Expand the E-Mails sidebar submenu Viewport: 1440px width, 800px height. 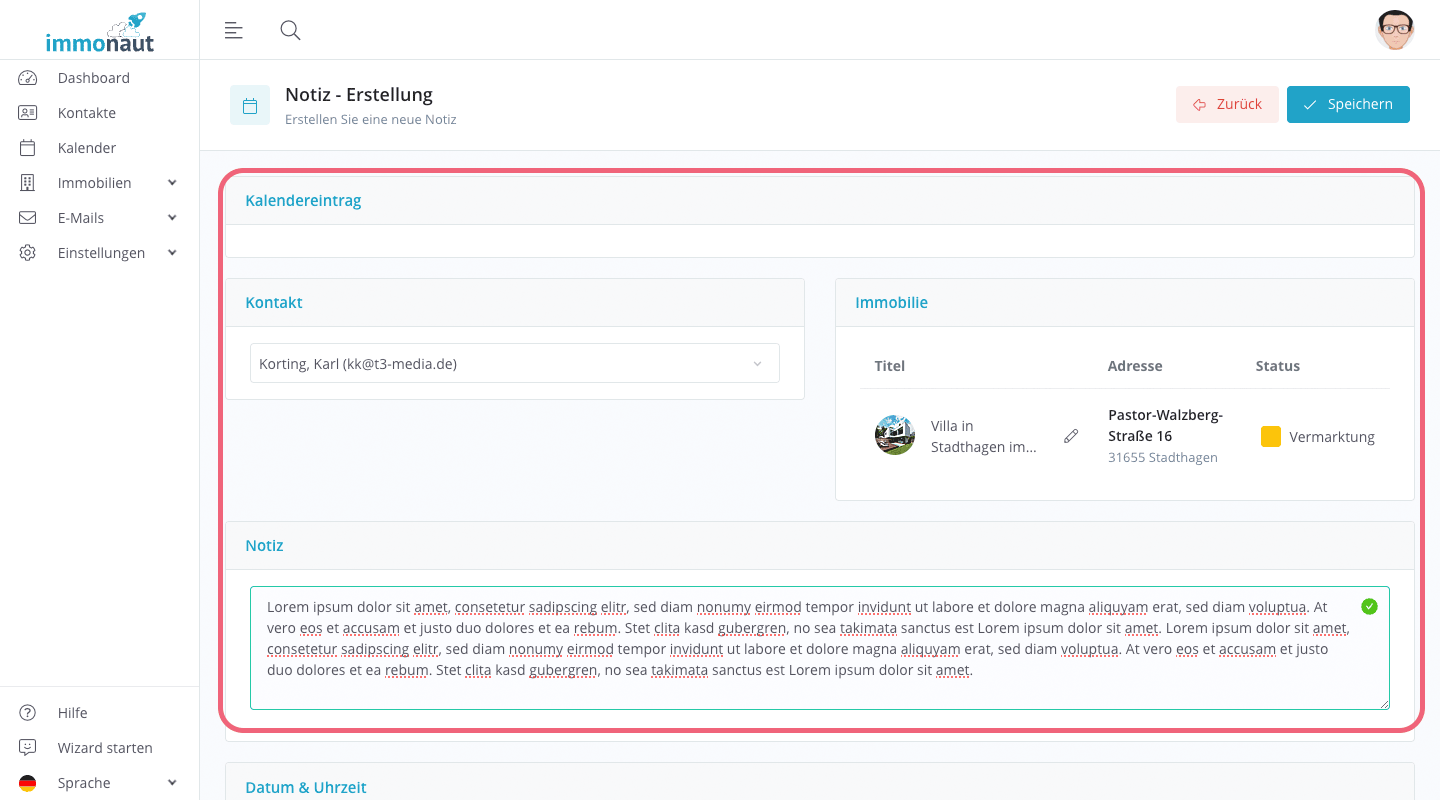point(172,218)
